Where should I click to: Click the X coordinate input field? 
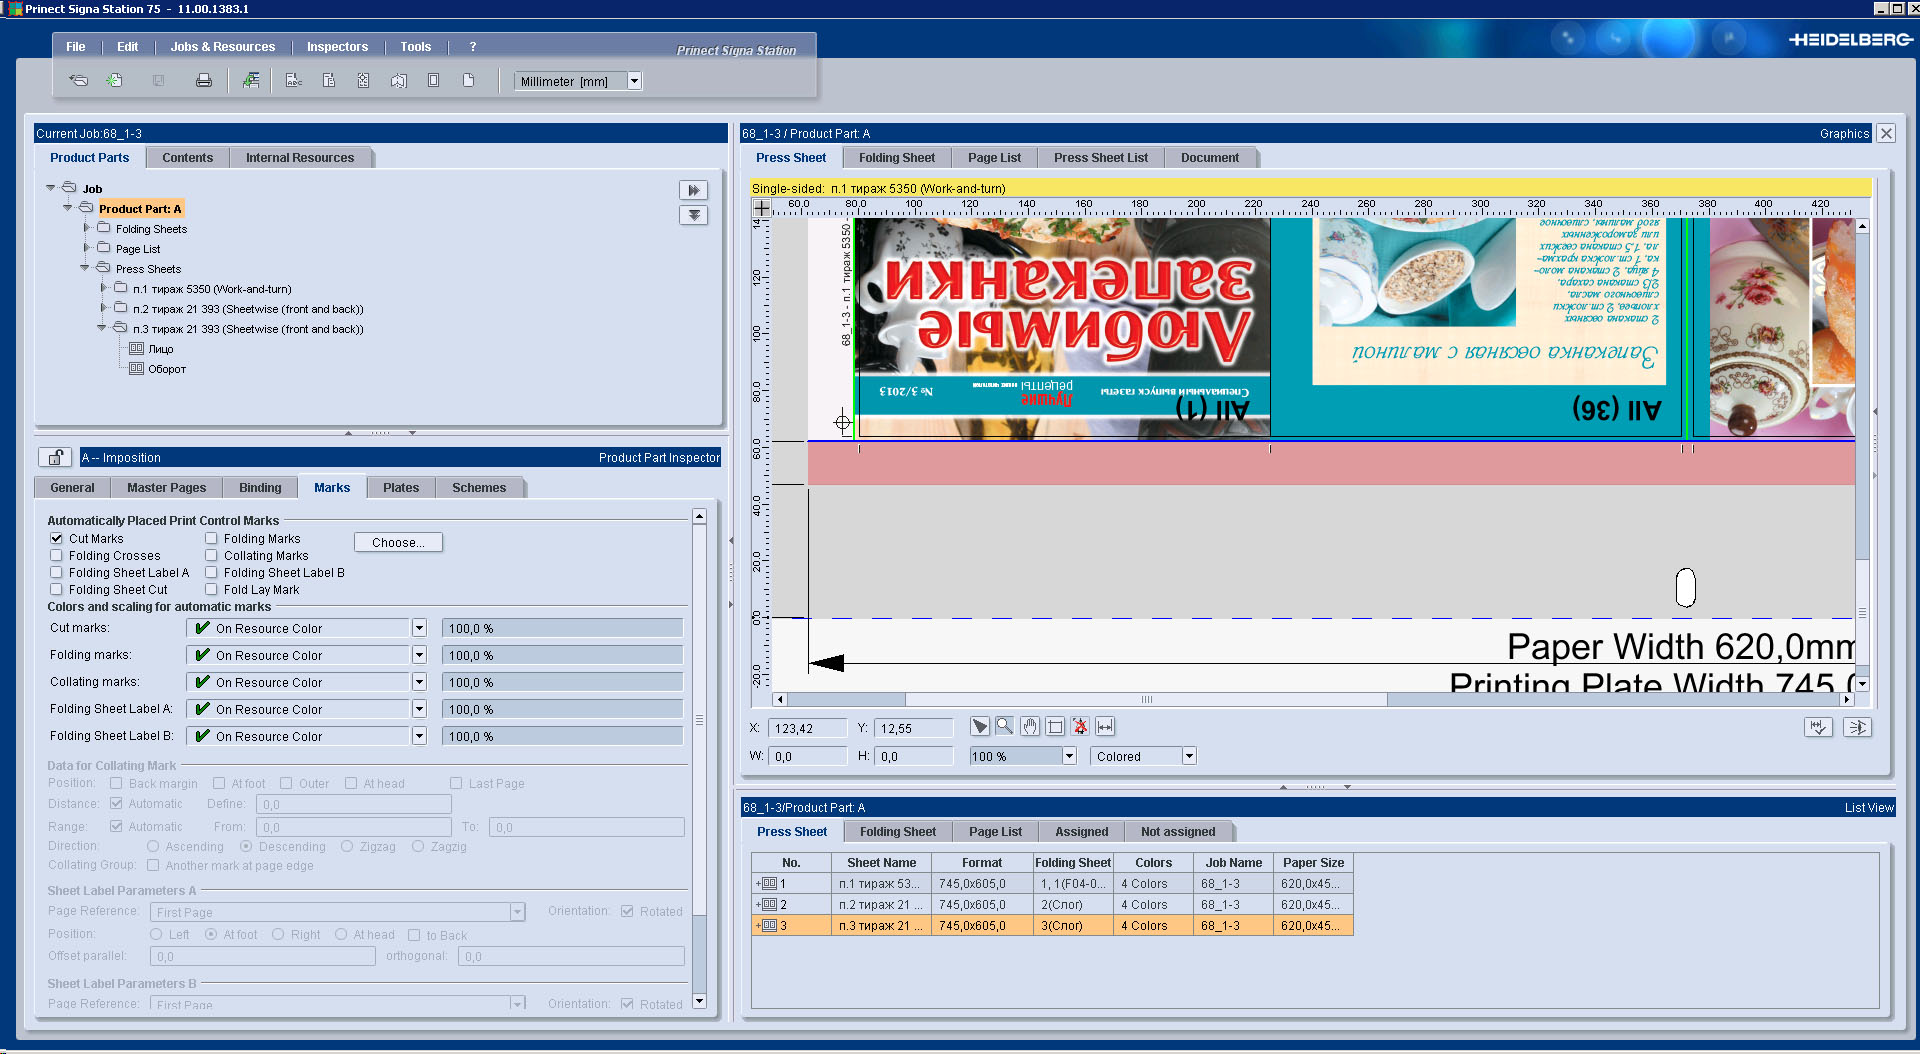click(x=808, y=728)
